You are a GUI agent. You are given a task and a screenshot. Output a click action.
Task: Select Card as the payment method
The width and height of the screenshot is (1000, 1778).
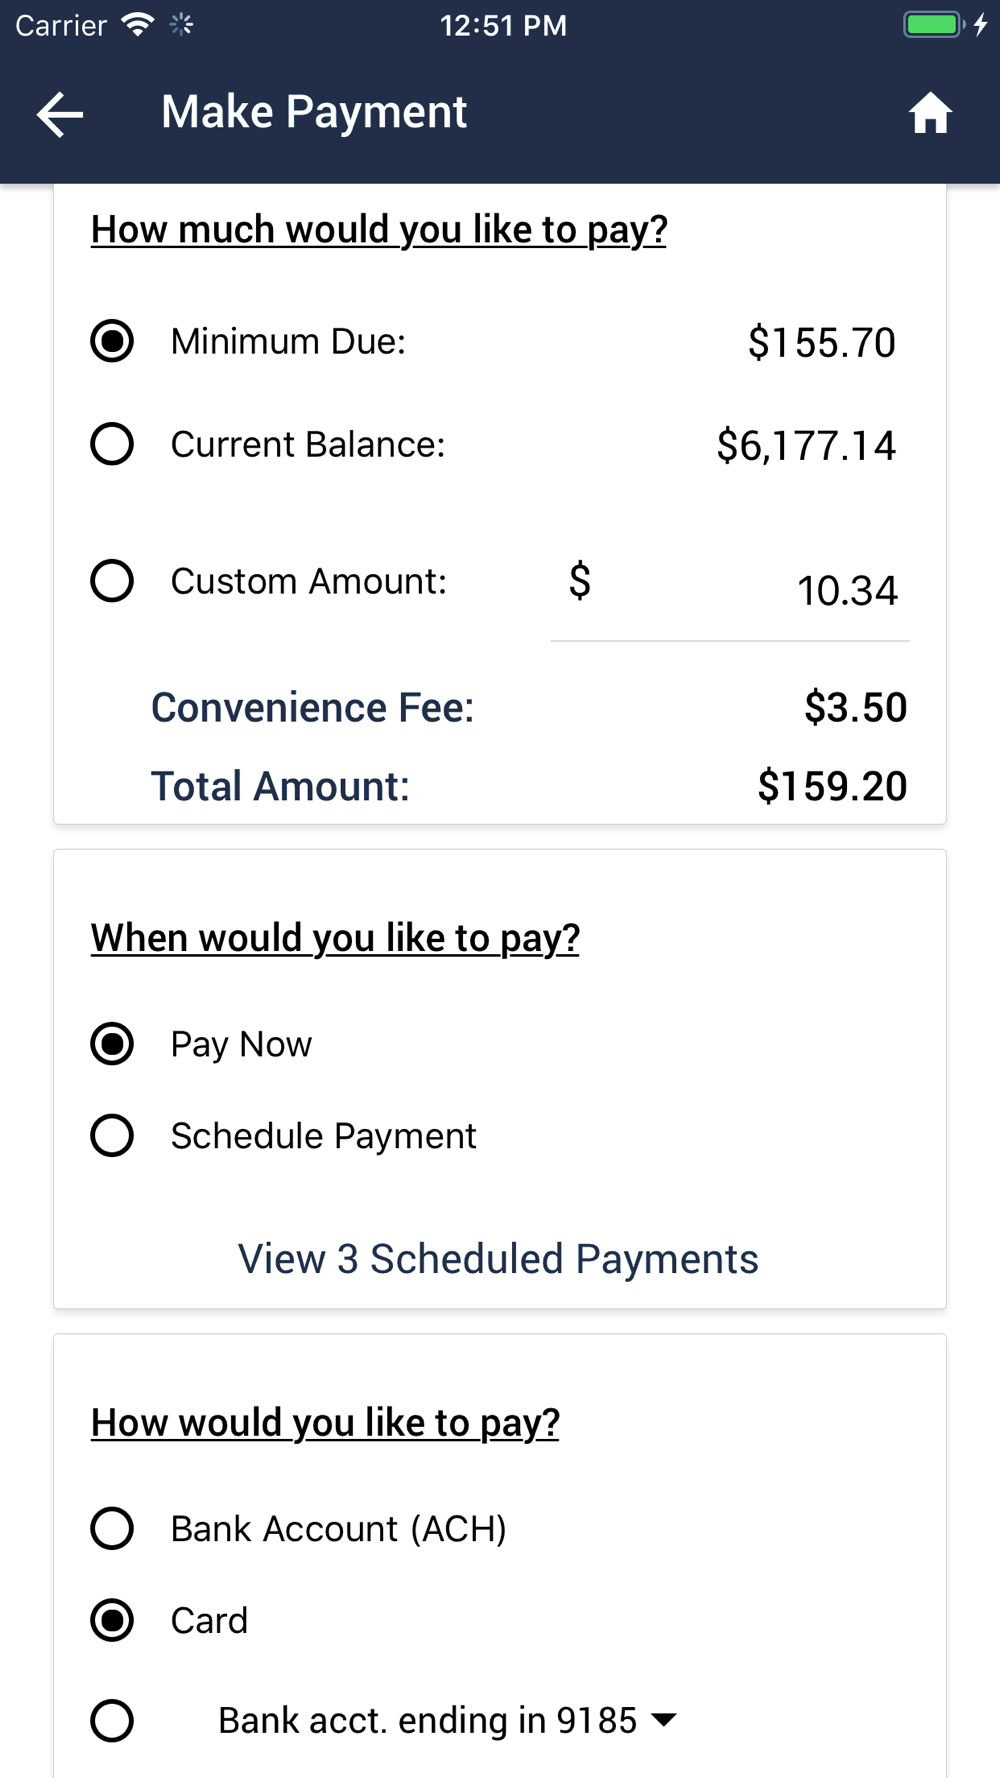(x=112, y=1621)
